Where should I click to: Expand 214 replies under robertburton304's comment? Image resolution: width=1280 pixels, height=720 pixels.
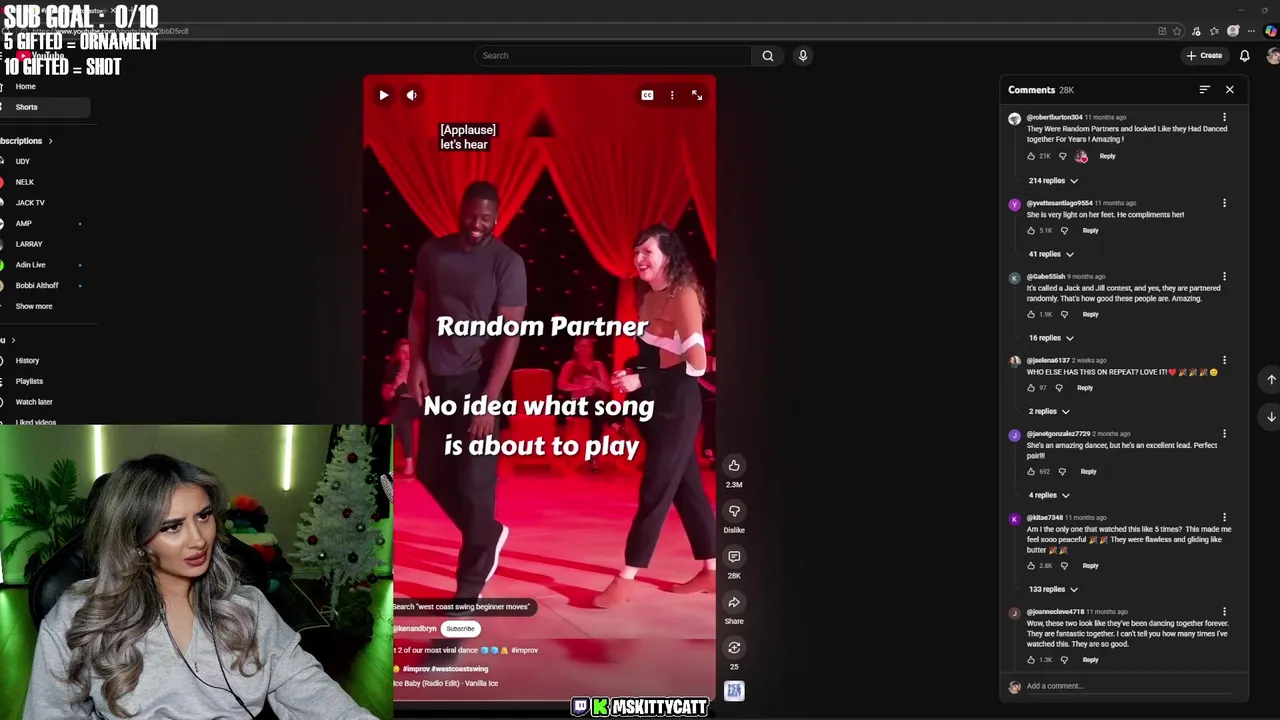click(x=1053, y=181)
